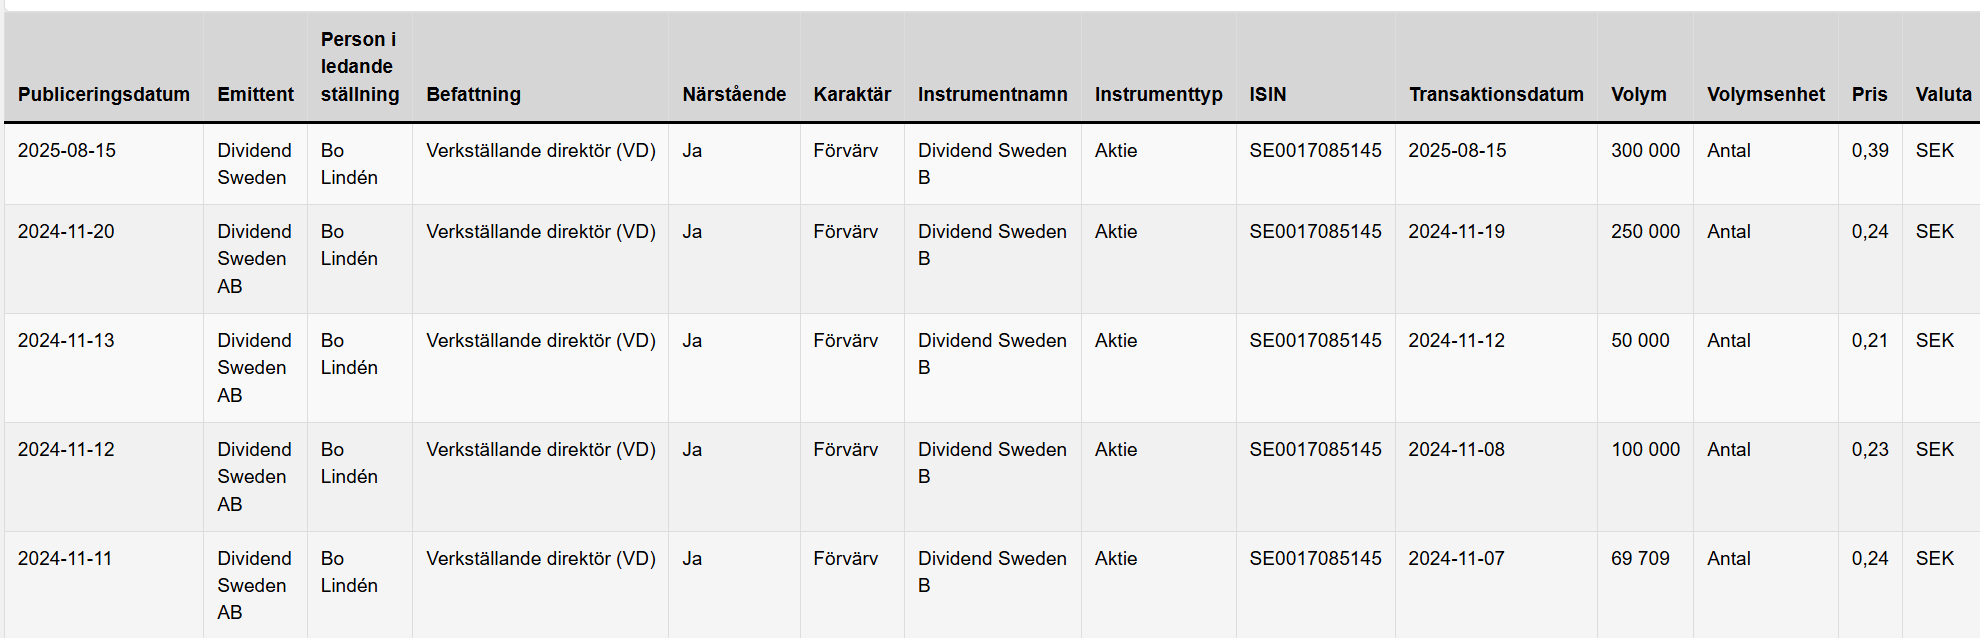Sort by Karaktär column header
Image resolution: width=1980 pixels, height=638 pixels.
pos(852,94)
